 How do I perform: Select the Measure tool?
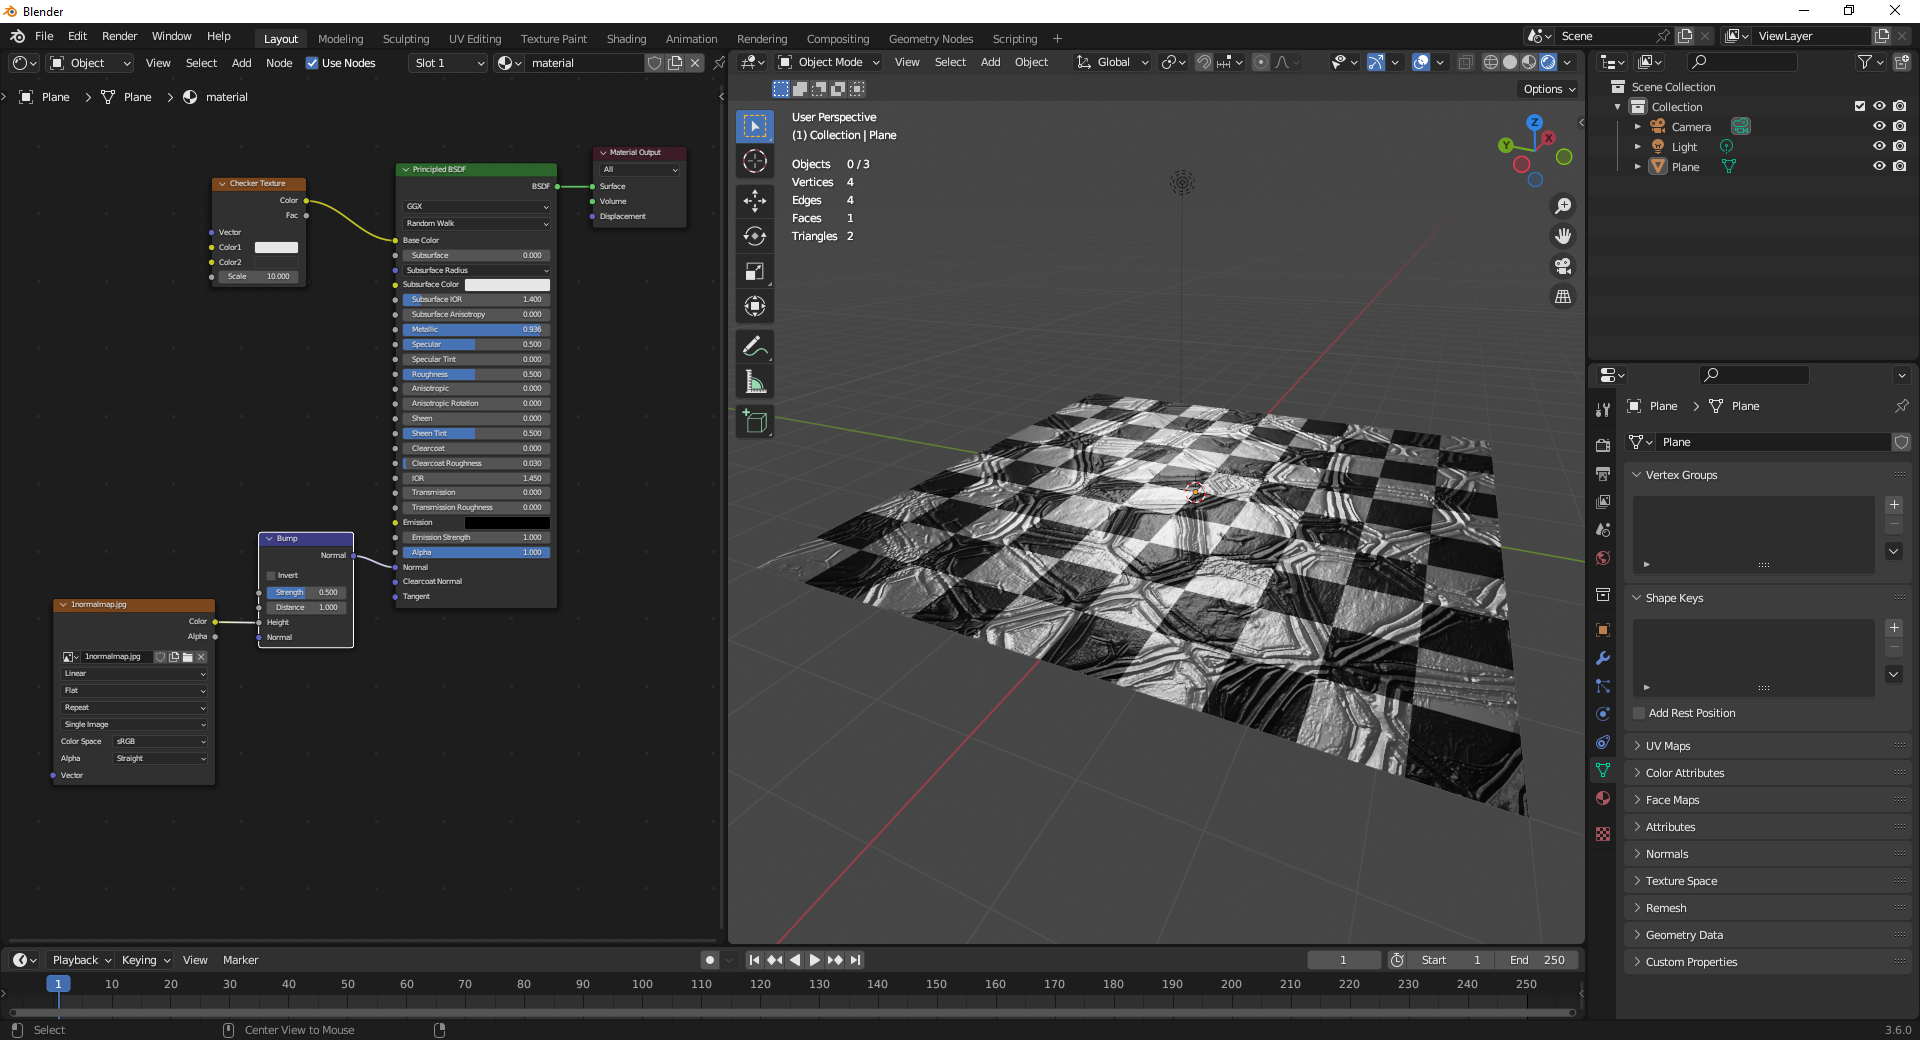[755, 382]
